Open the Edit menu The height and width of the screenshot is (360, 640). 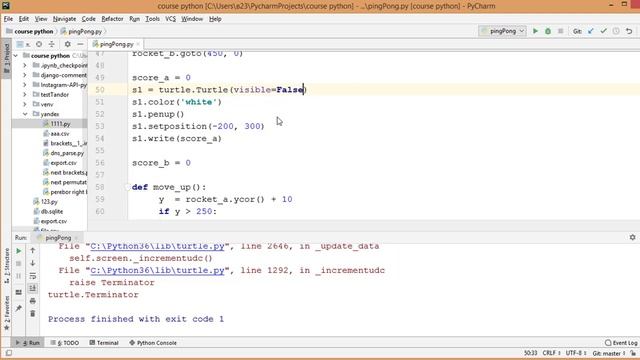[24, 19]
